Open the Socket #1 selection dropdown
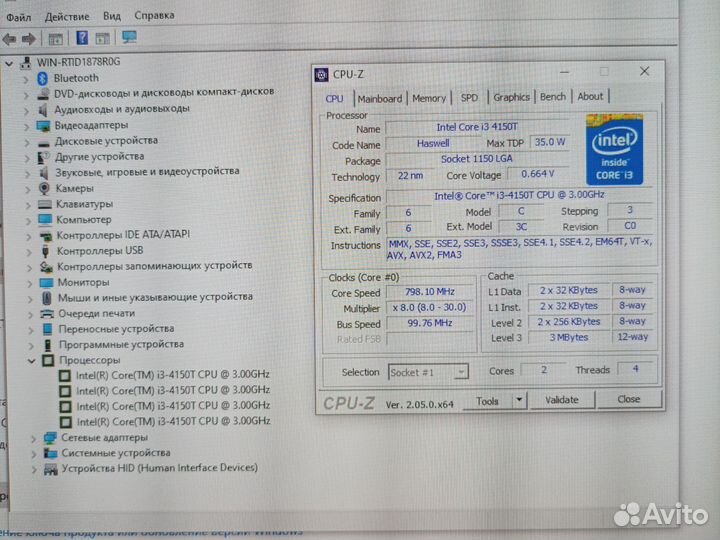720x540 pixels. [x=461, y=371]
